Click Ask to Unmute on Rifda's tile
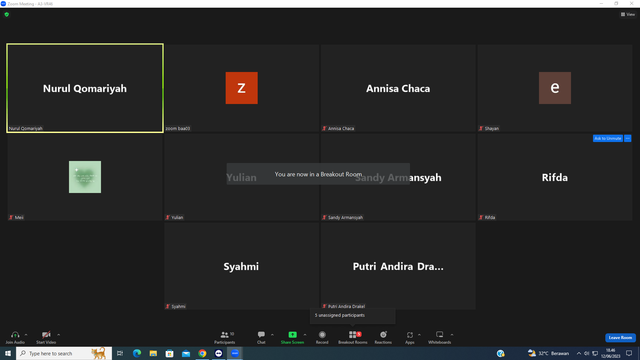This screenshot has height=360, width=640. [x=607, y=138]
